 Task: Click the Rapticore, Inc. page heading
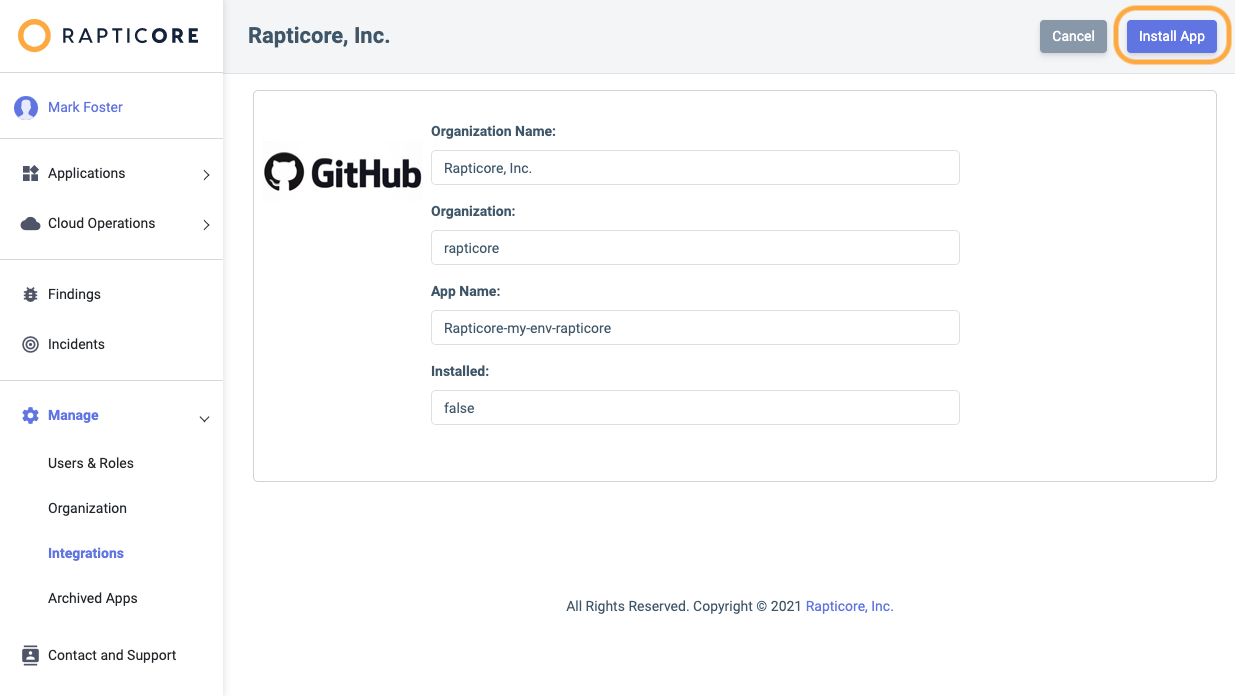(319, 36)
